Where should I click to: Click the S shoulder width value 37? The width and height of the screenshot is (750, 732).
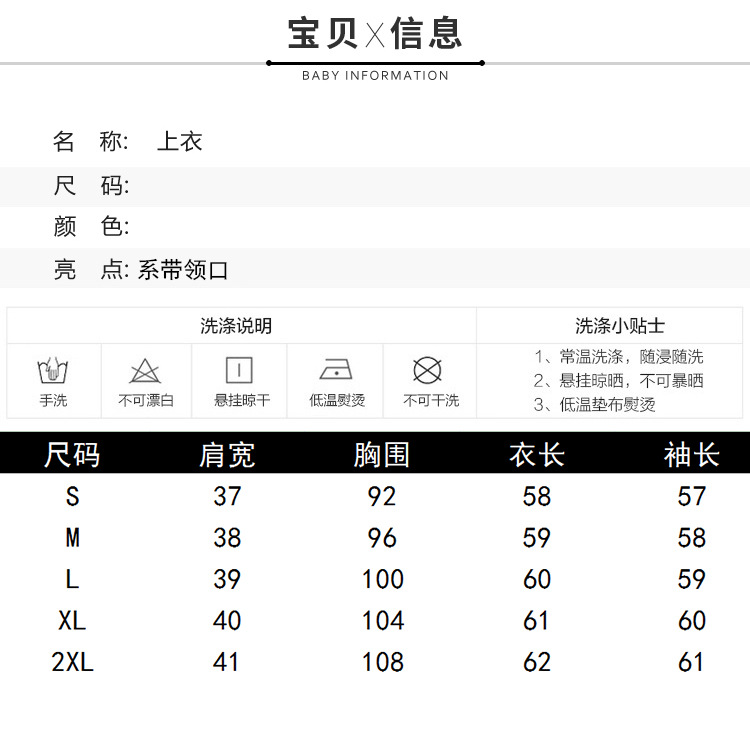tap(227, 496)
